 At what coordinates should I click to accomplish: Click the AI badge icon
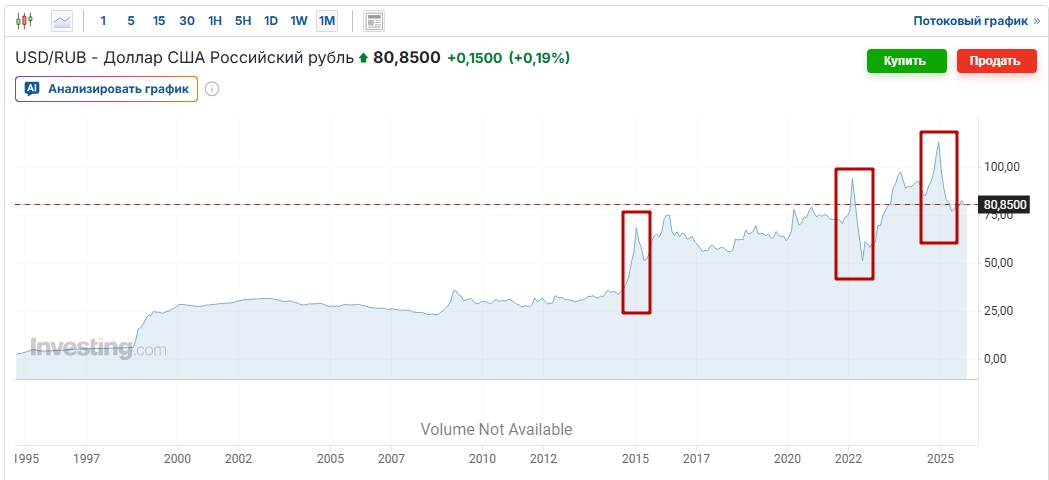(32, 89)
